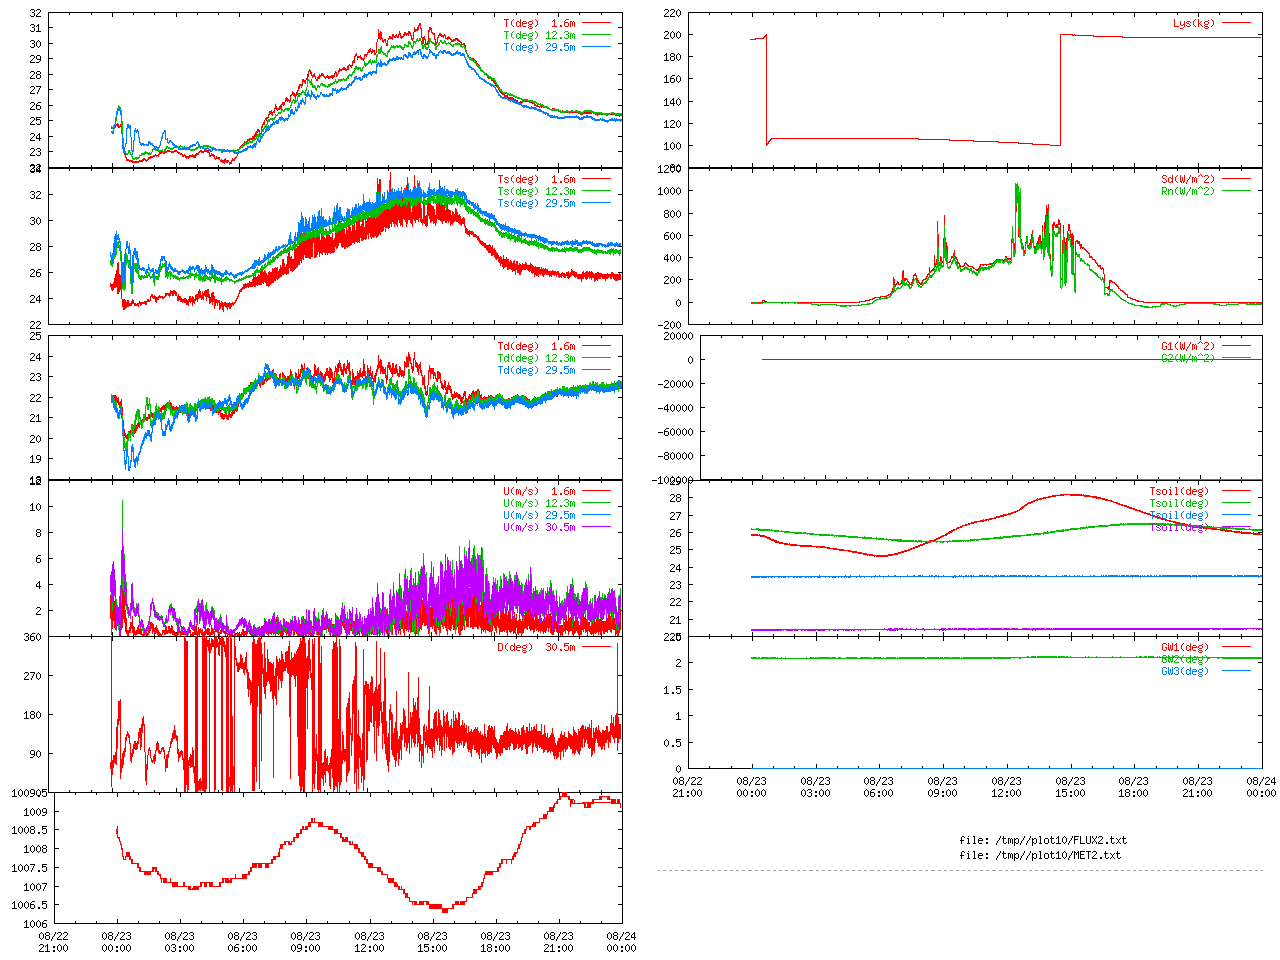Click the GW1(deg) legend label
1280x960 pixels.
[x=1185, y=648]
